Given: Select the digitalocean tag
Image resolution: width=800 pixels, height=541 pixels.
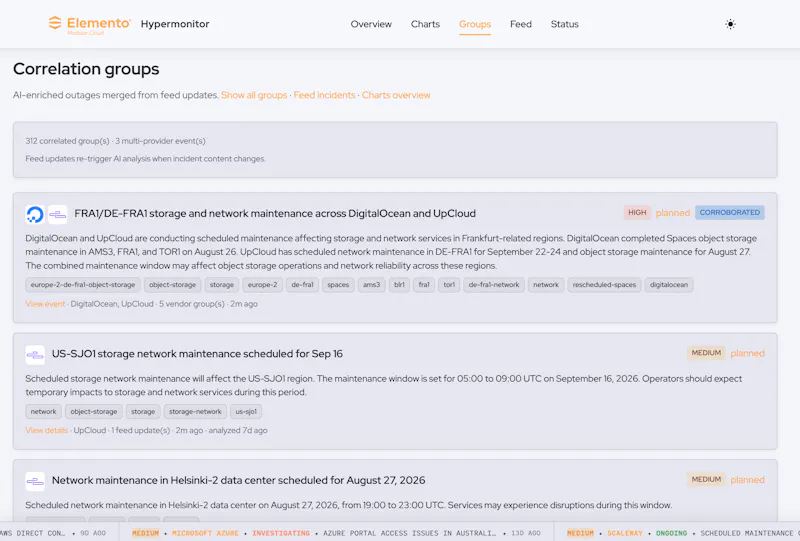Looking at the screenshot, I should coord(669,285).
